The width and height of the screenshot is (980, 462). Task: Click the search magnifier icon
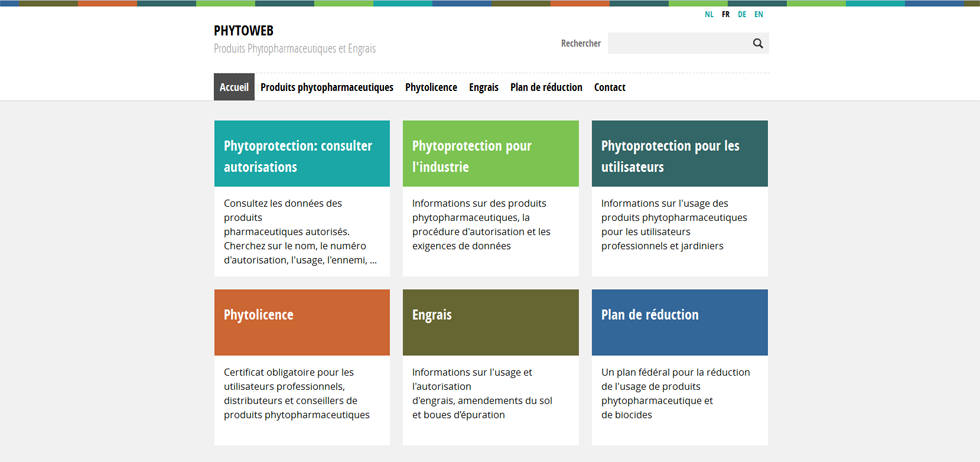pos(757,44)
